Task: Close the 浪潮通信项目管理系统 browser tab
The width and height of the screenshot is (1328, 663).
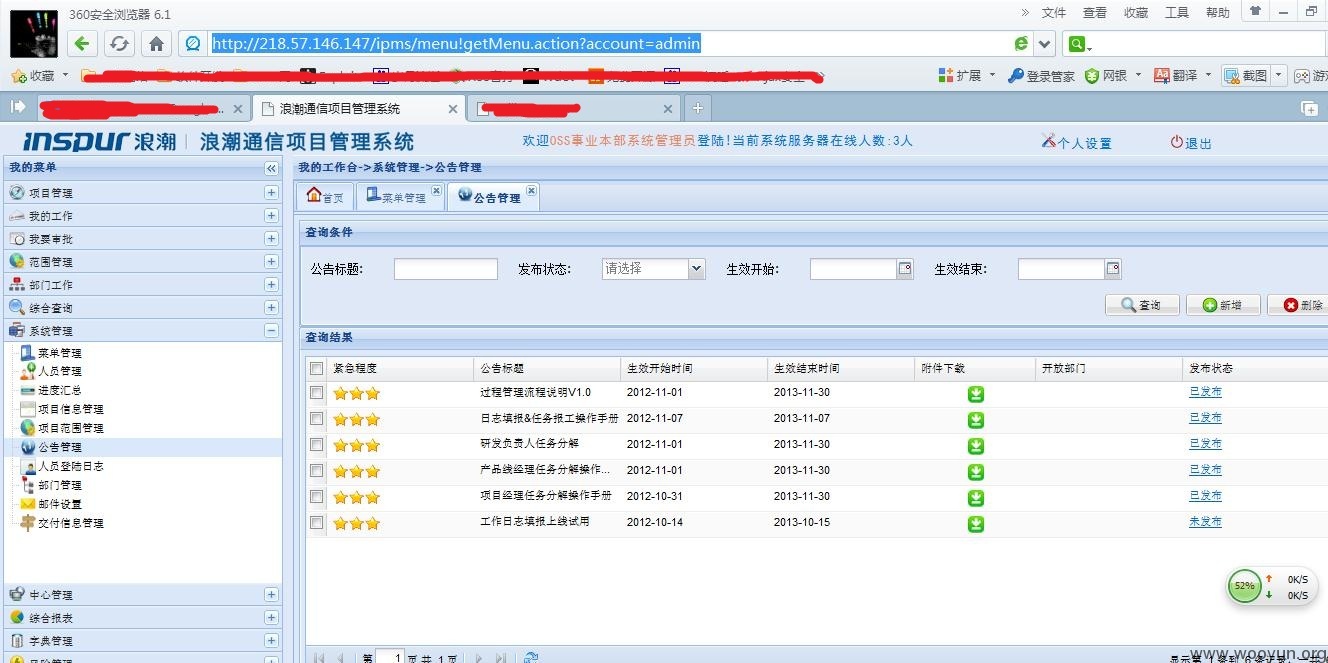Action: (x=452, y=109)
